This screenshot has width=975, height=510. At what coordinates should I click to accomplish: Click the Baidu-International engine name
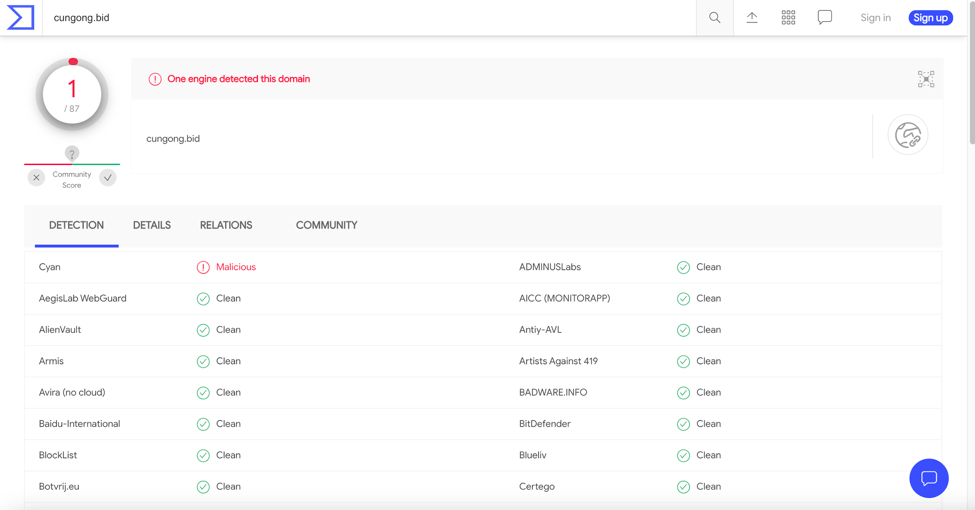(x=80, y=424)
